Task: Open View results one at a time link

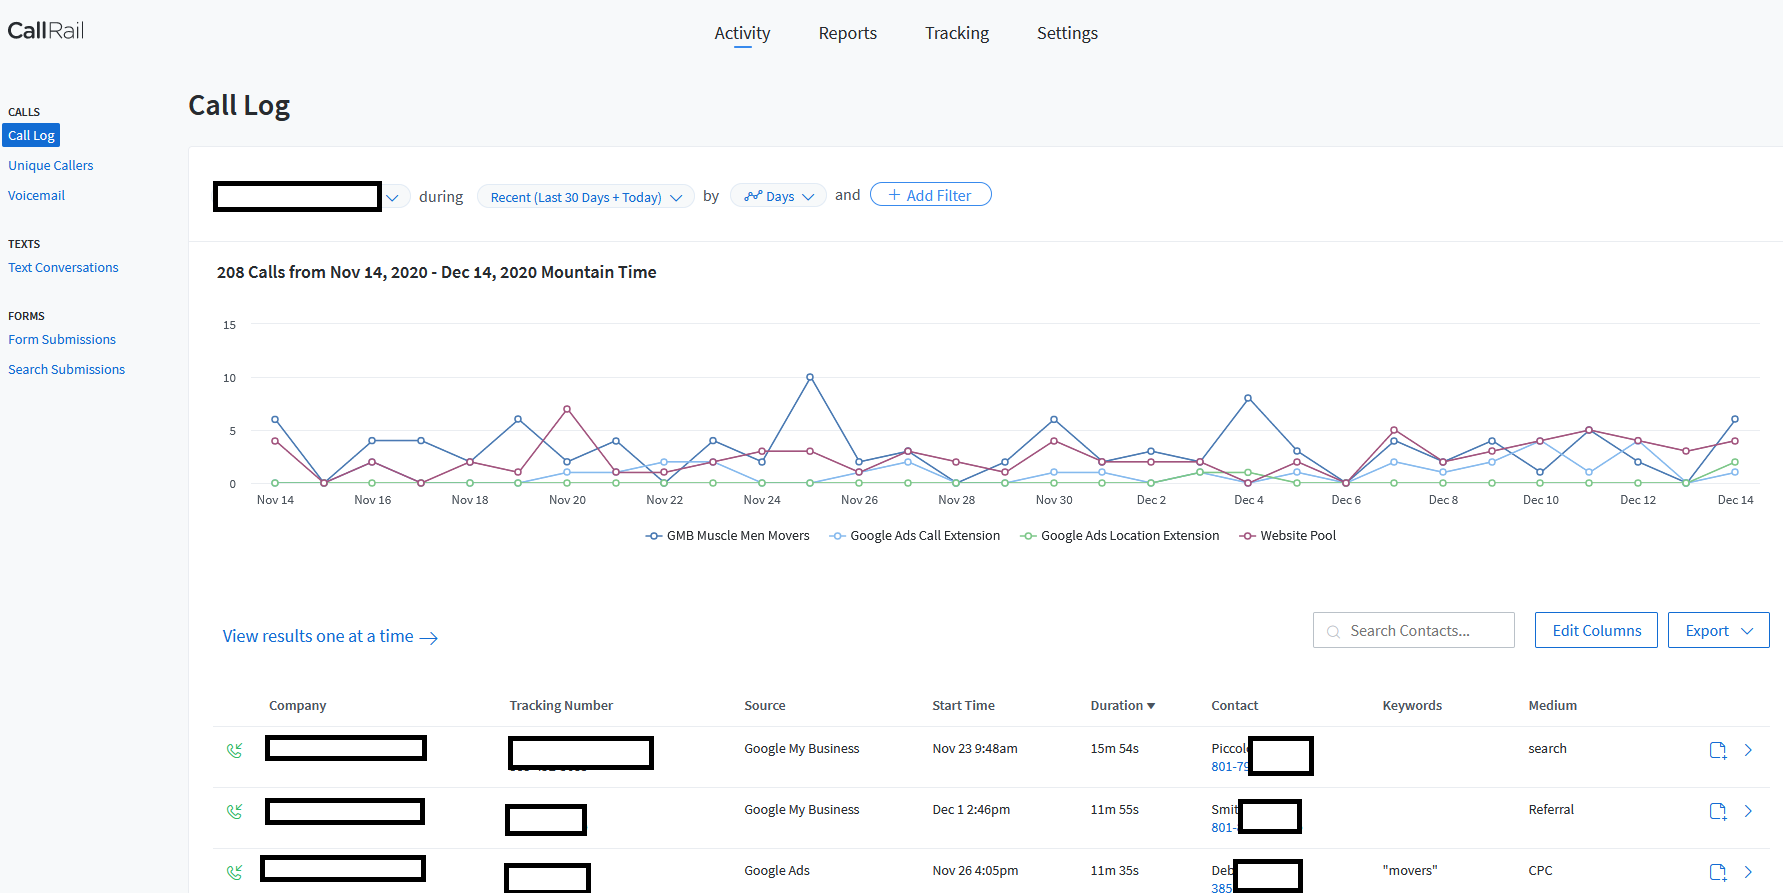Action: pos(330,637)
